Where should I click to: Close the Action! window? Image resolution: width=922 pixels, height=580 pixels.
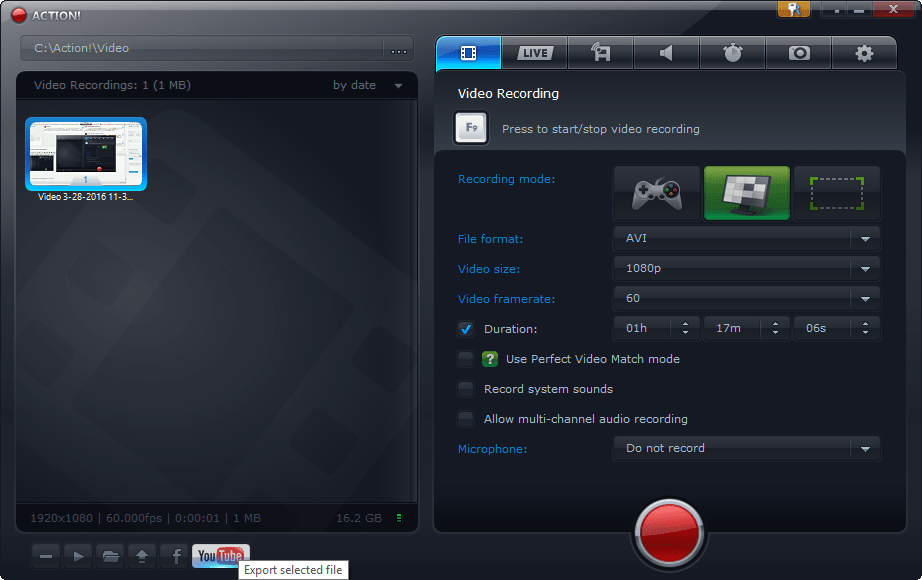[893, 9]
